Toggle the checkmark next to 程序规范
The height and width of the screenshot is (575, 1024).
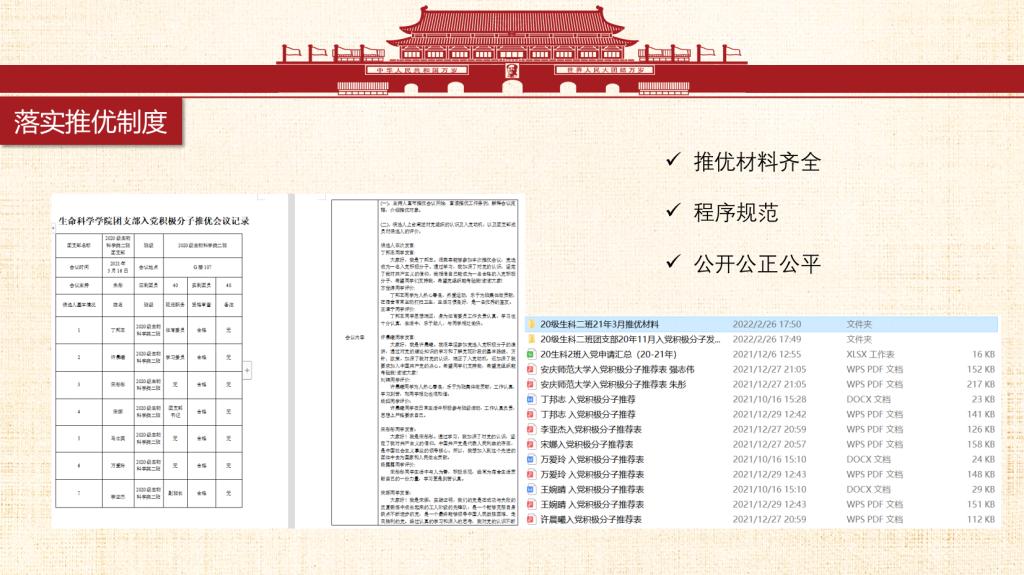674,213
